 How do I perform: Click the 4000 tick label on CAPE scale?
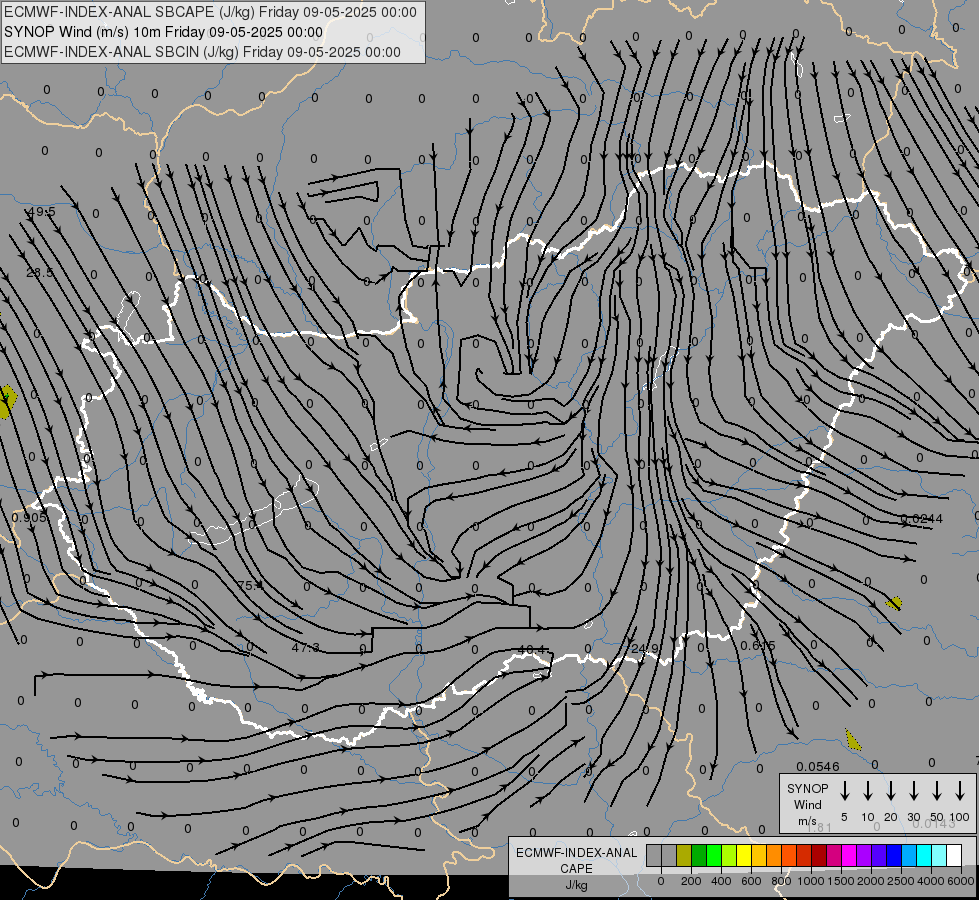tap(932, 881)
